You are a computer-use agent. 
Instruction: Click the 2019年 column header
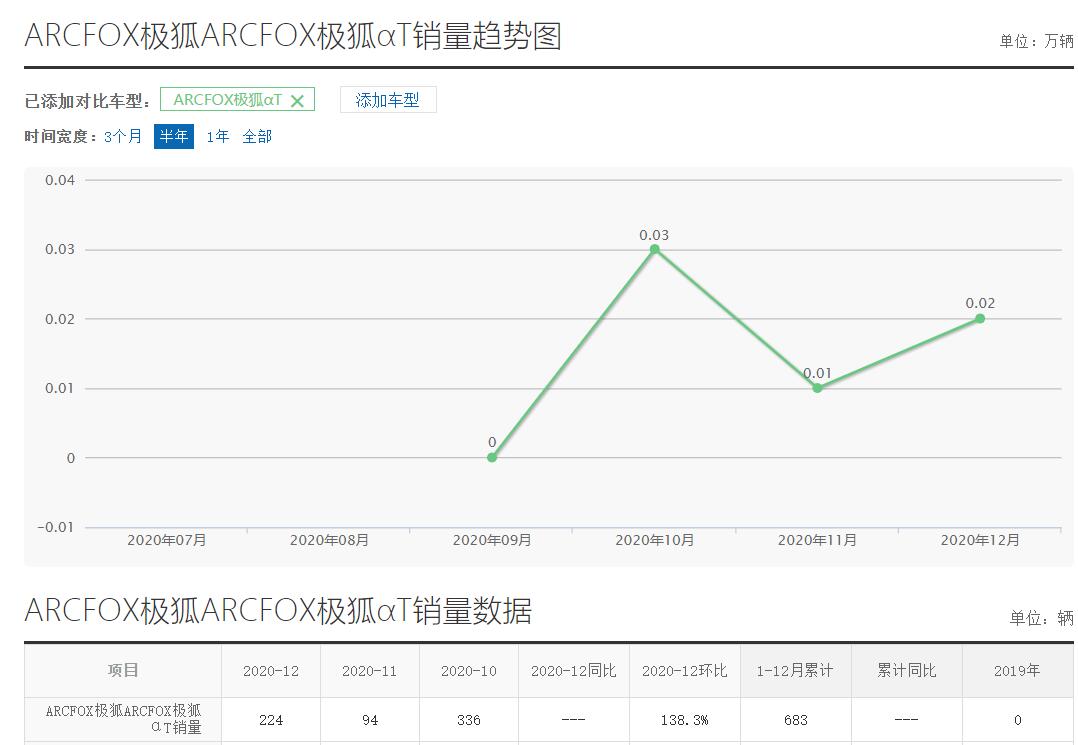(x=1018, y=670)
